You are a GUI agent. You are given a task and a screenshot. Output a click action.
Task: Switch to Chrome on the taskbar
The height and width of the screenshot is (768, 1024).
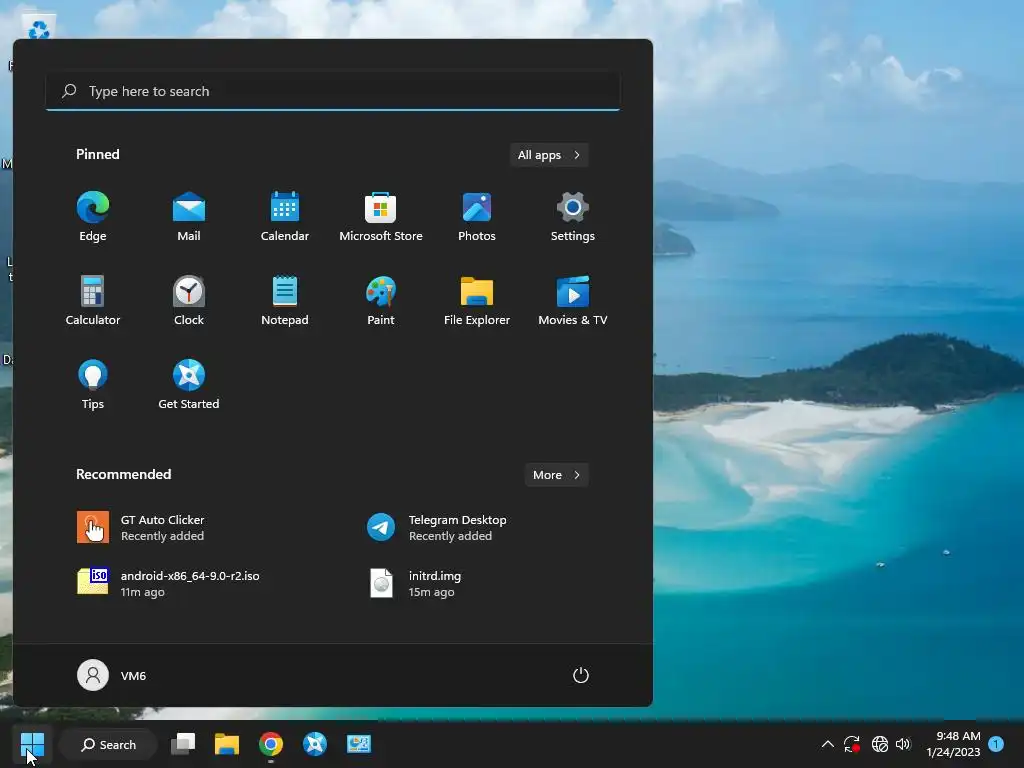pos(270,744)
